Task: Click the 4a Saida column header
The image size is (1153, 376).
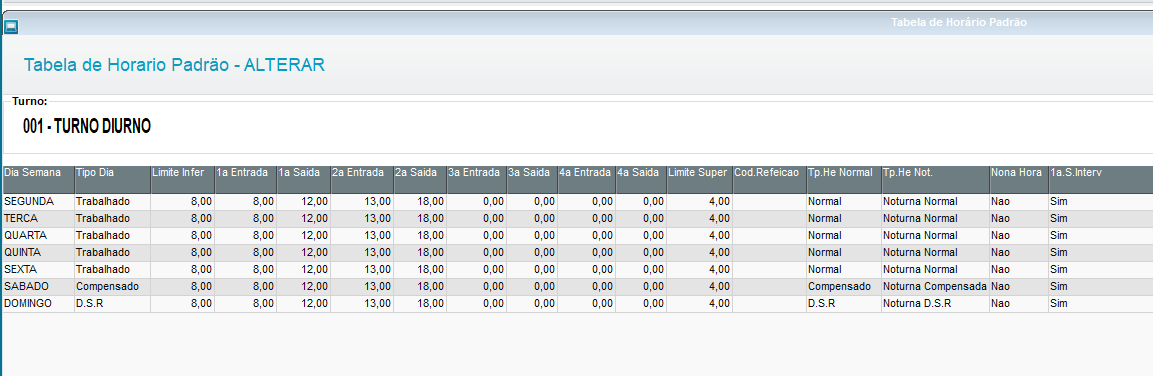Action: (x=641, y=180)
